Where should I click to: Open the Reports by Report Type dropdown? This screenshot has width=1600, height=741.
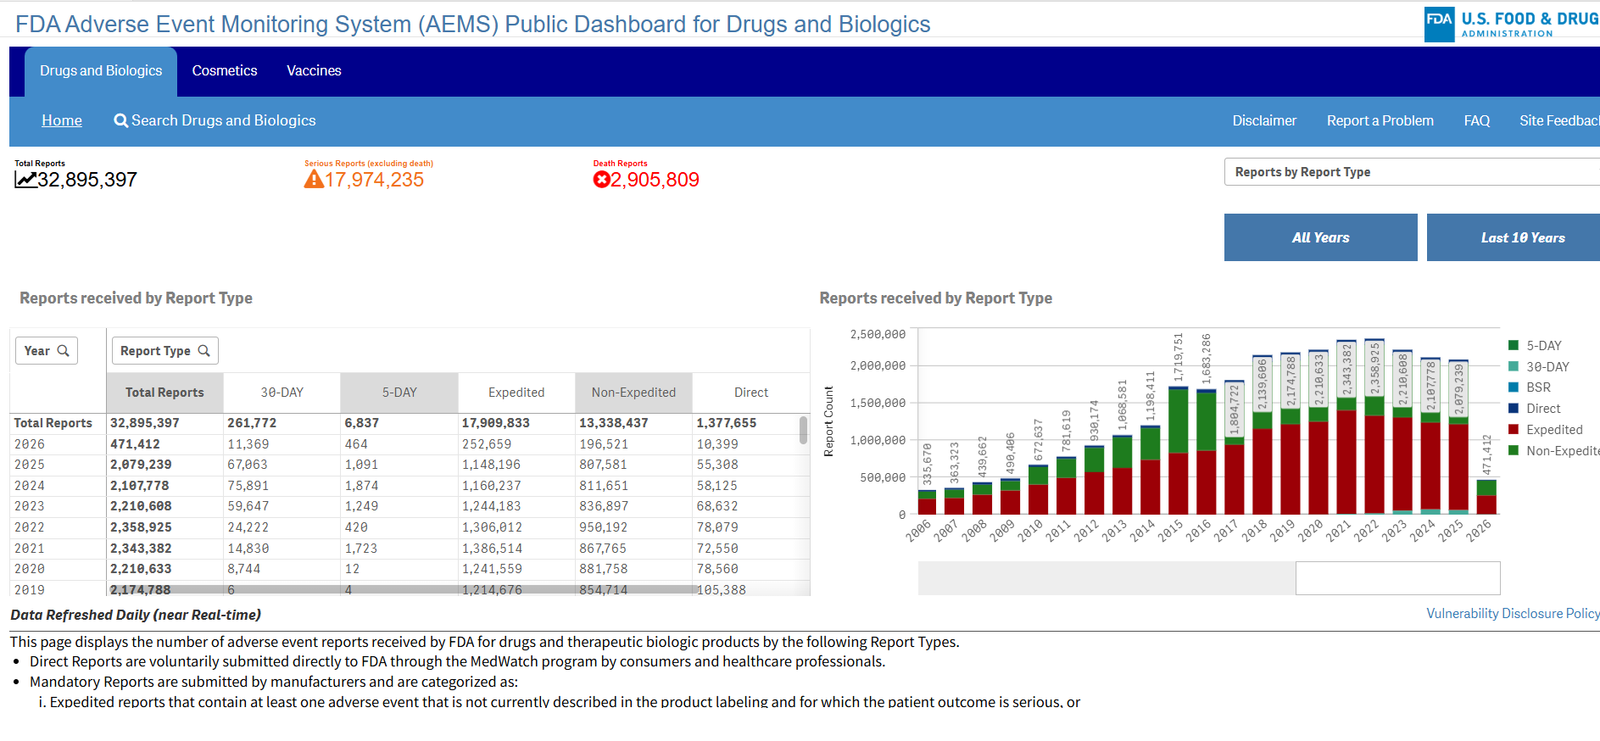[1410, 172]
